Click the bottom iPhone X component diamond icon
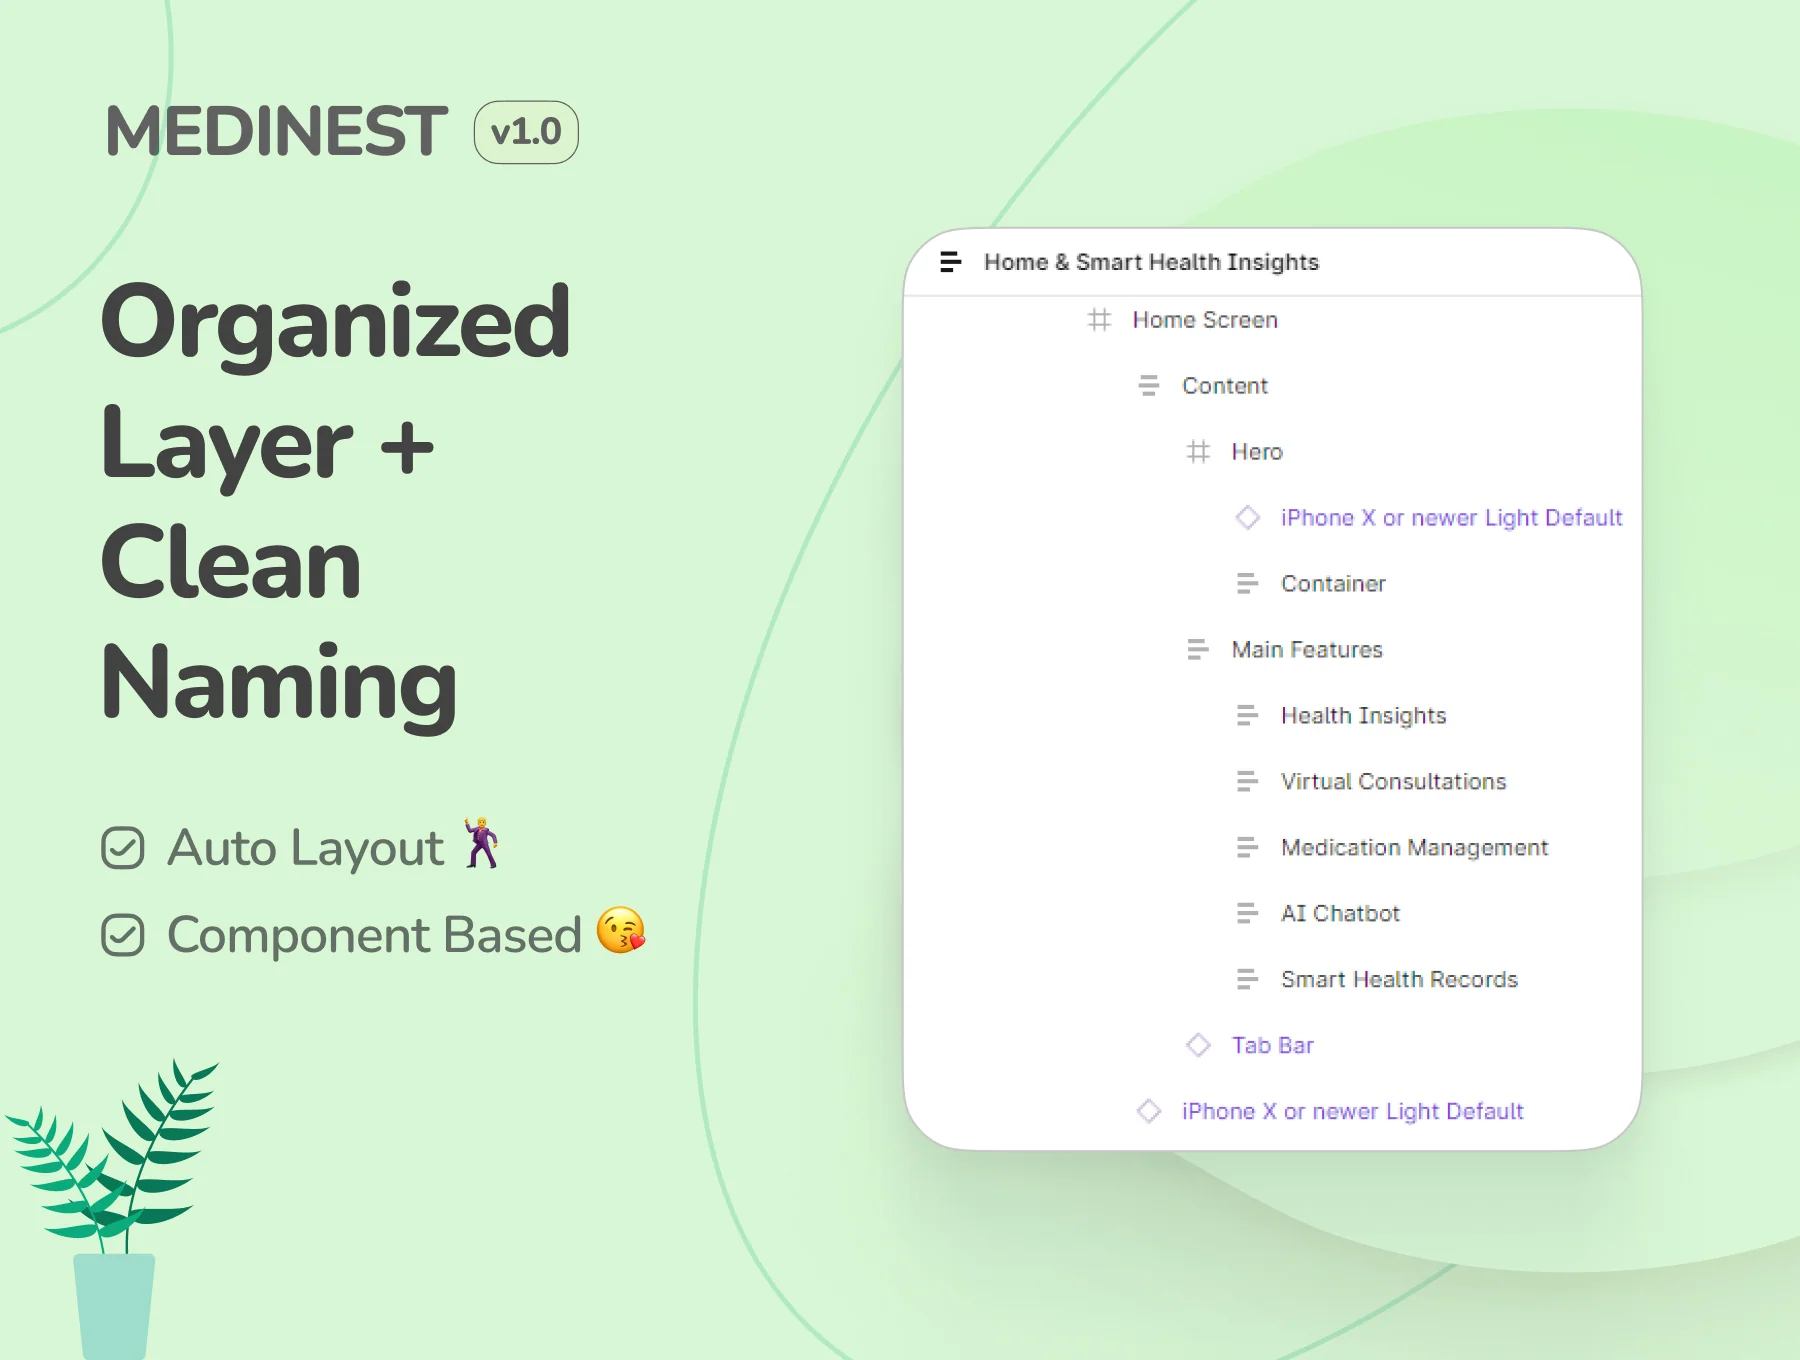 pyautogui.click(x=1149, y=1112)
